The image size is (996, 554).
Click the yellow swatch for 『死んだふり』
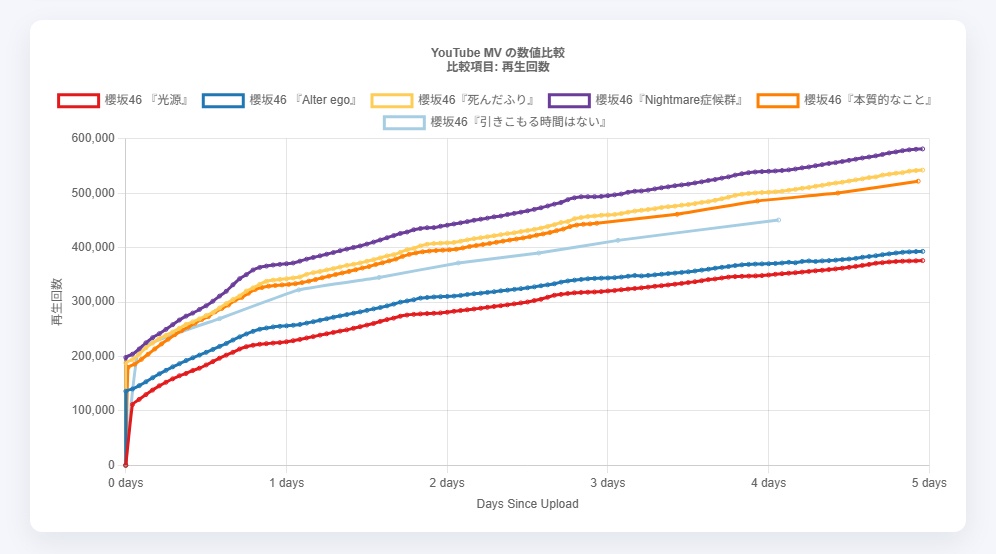point(391,100)
